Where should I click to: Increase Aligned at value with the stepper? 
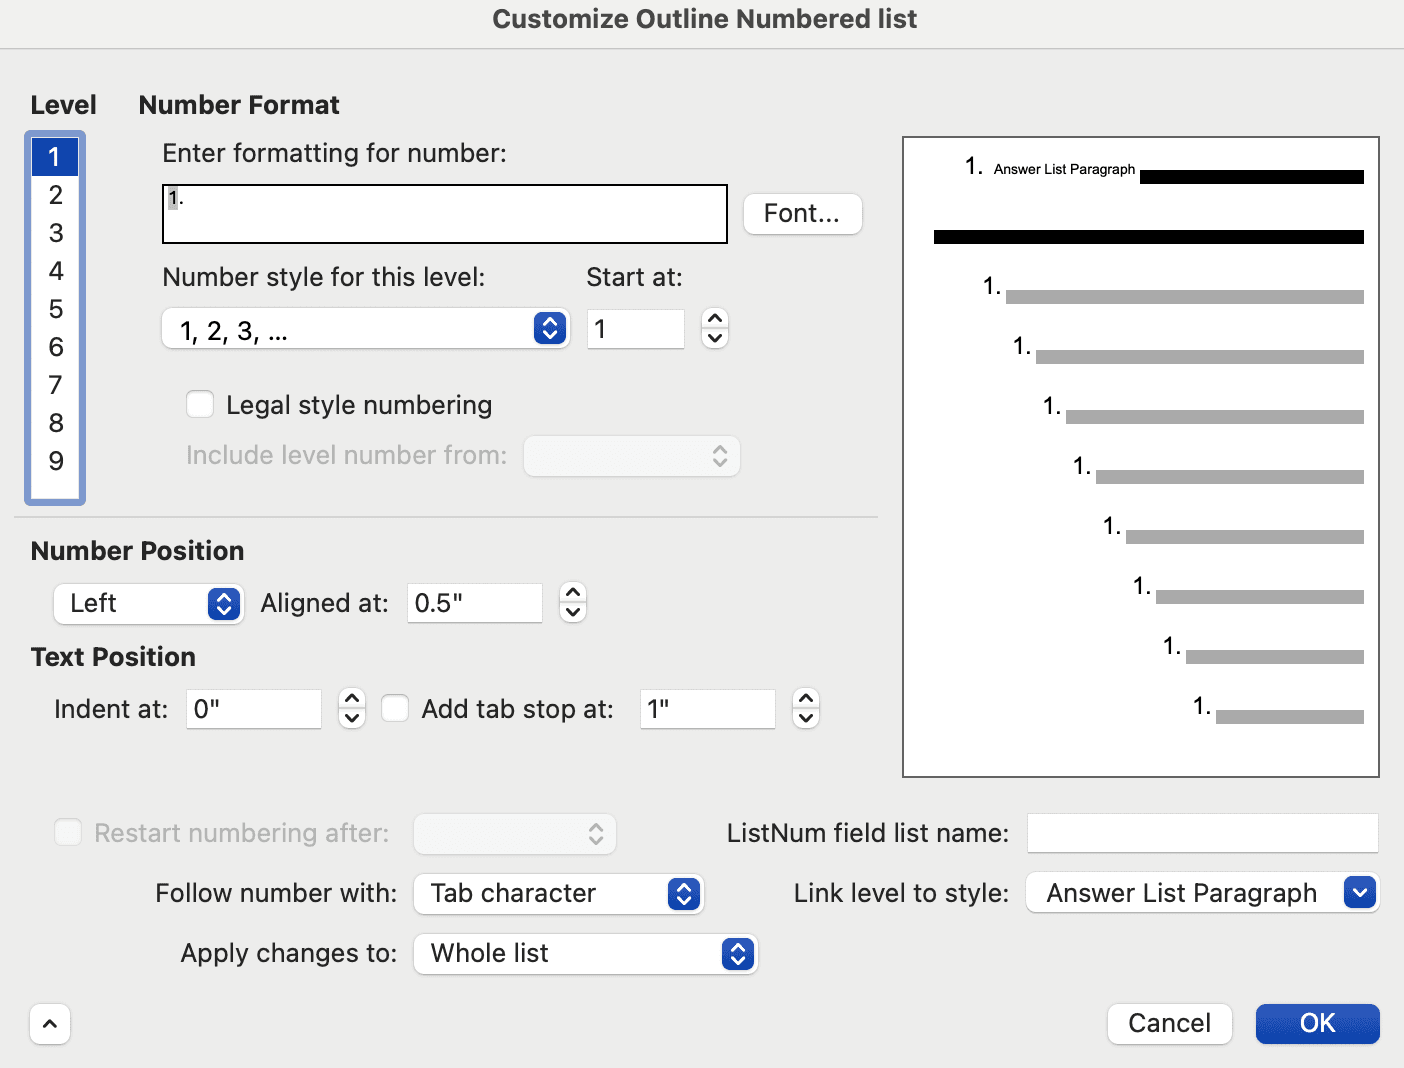[x=571, y=593]
